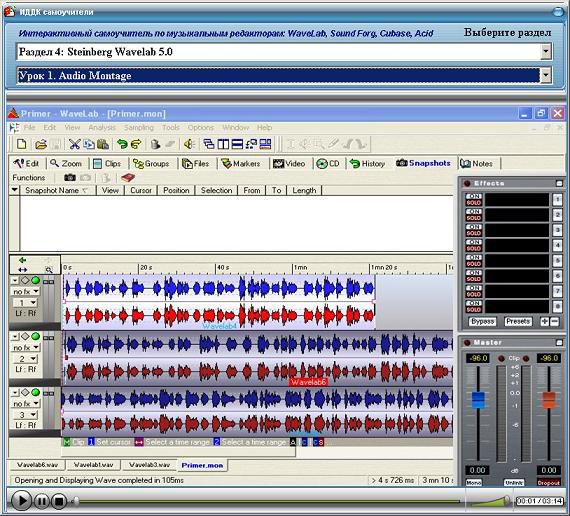Click the camera snapshot icon under Functions
This screenshot has height=516, width=570.
[70, 177]
